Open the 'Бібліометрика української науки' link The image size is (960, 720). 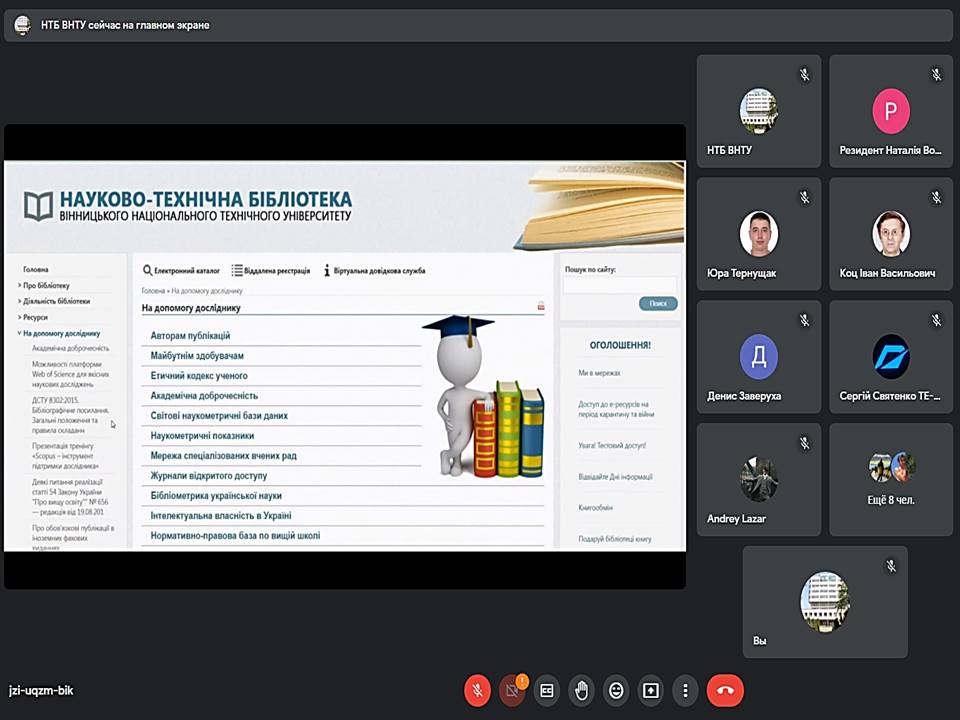pos(216,496)
